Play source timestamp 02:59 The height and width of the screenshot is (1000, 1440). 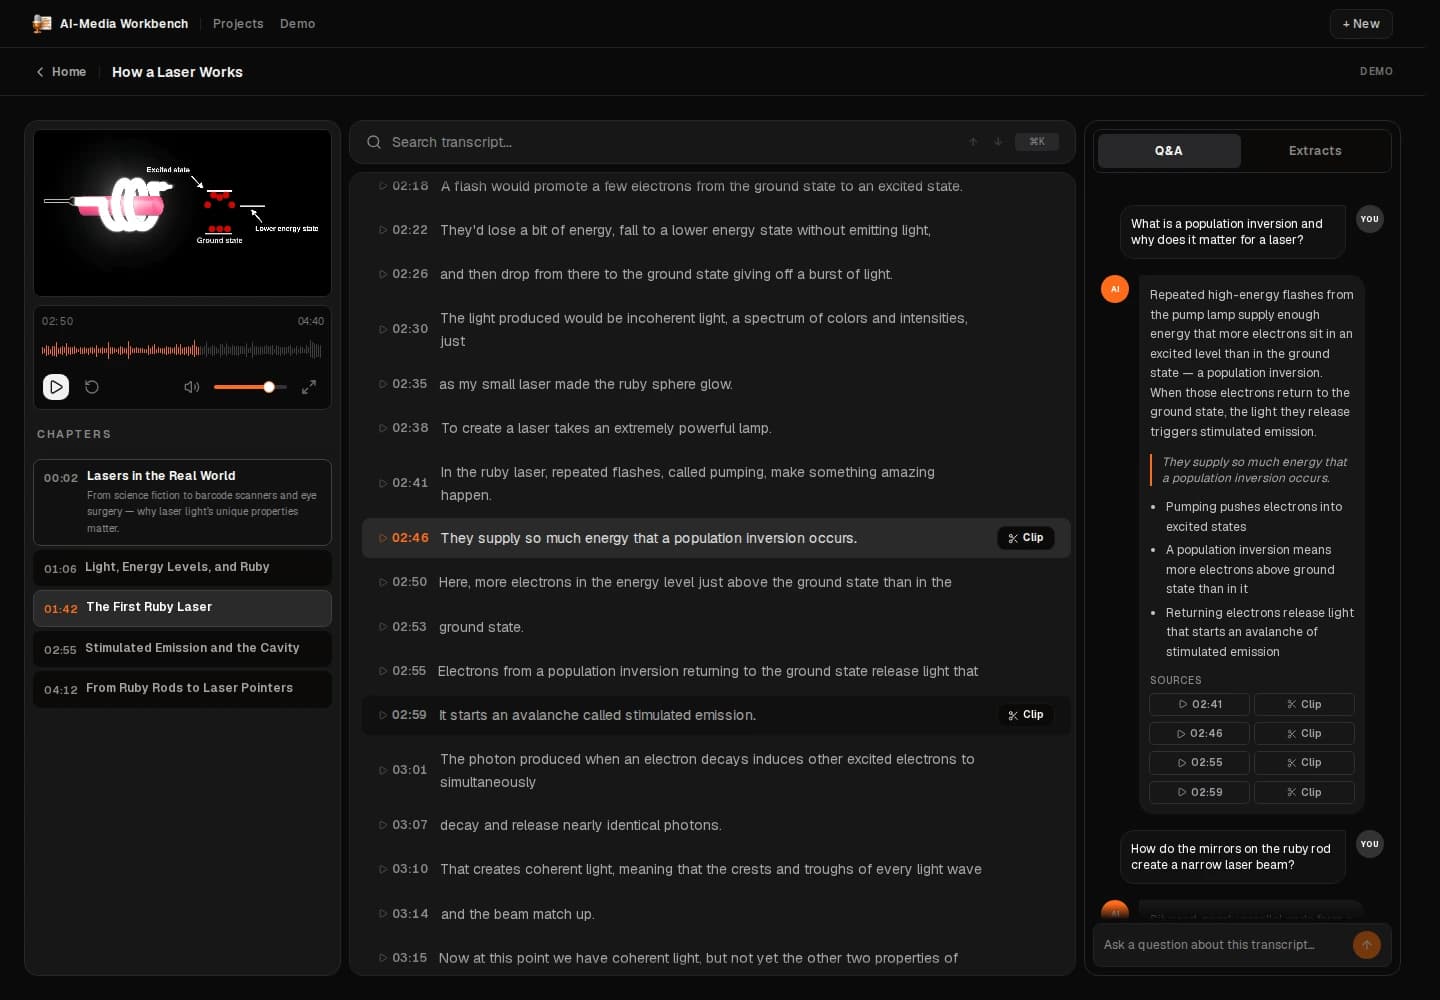point(1200,792)
